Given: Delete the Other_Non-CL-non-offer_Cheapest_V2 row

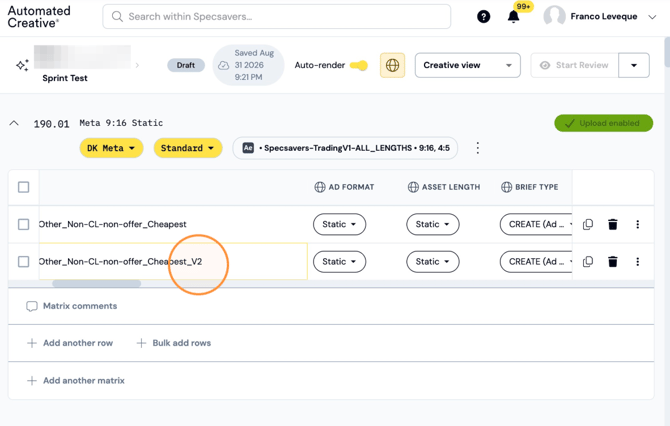Looking at the screenshot, I should click(613, 261).
